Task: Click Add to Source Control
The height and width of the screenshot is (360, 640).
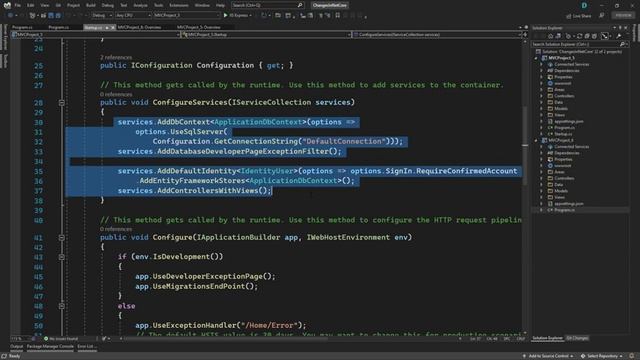Action: pos(548,356)
